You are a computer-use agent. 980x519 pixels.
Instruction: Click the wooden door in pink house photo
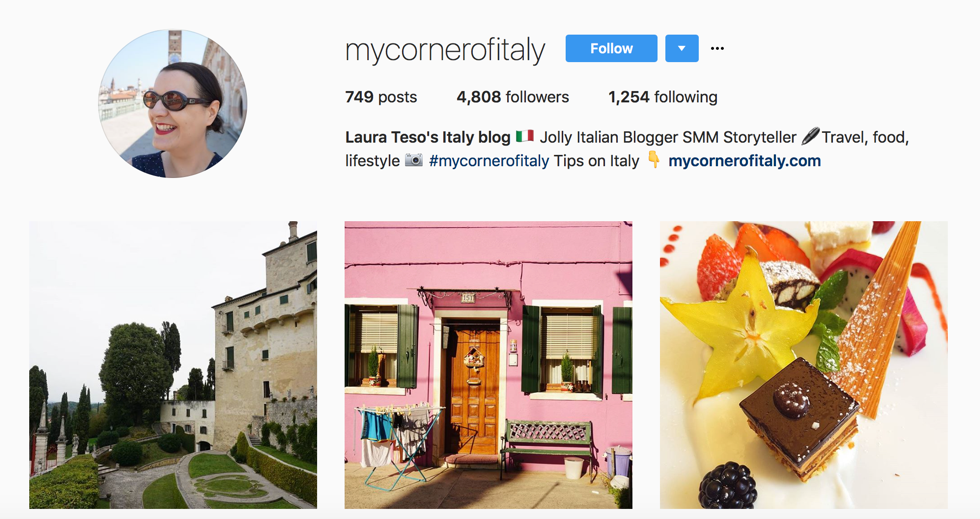pos(473,388)
